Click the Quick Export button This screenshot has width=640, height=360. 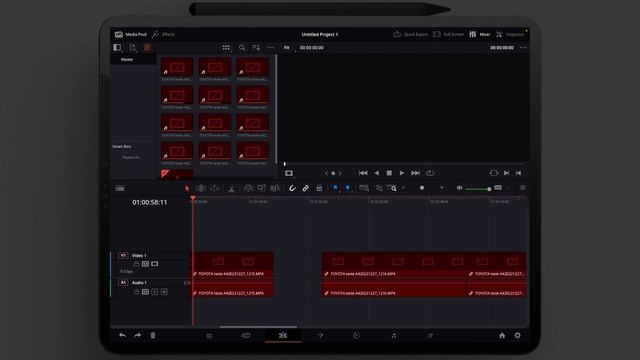(x=411, y=35)
